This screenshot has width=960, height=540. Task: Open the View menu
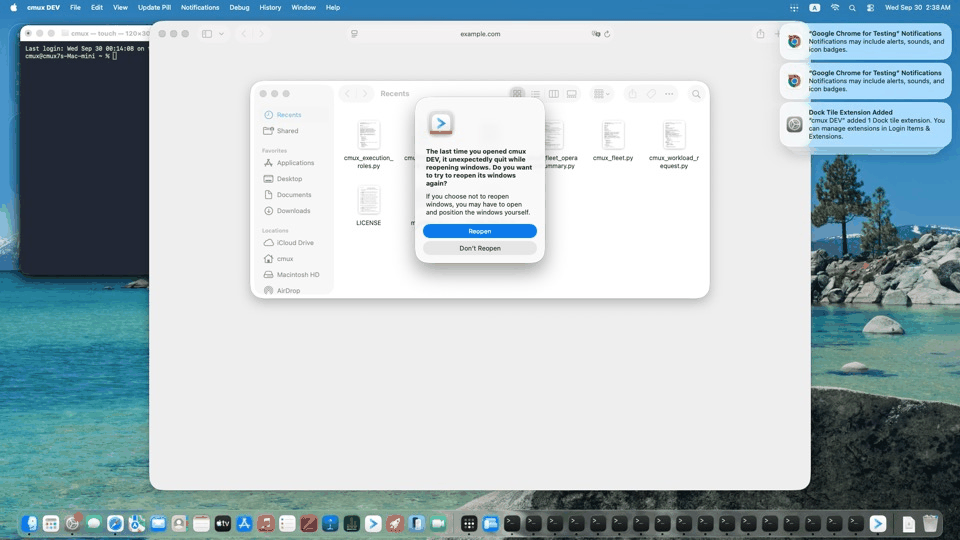pos(120,7)
